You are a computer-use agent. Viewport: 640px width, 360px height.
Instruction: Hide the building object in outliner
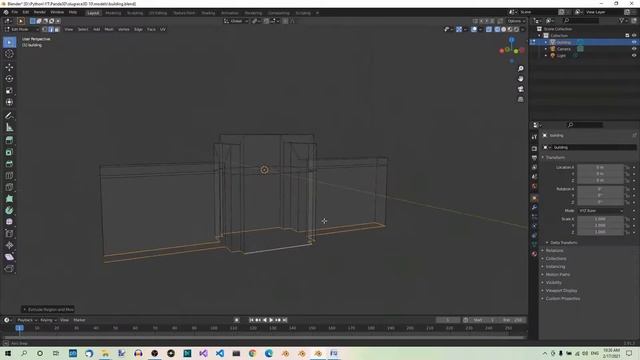(x=634, y=42)
